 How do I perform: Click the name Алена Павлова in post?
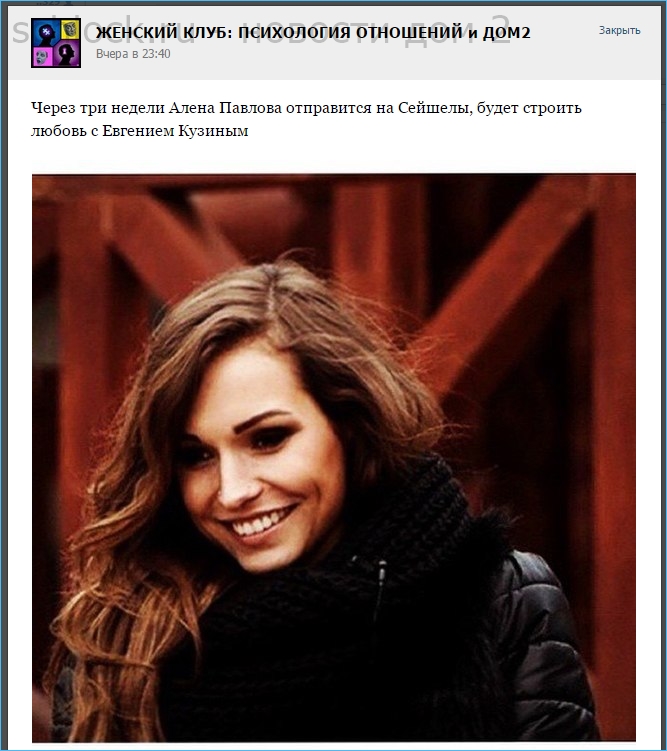pos(225,108)
